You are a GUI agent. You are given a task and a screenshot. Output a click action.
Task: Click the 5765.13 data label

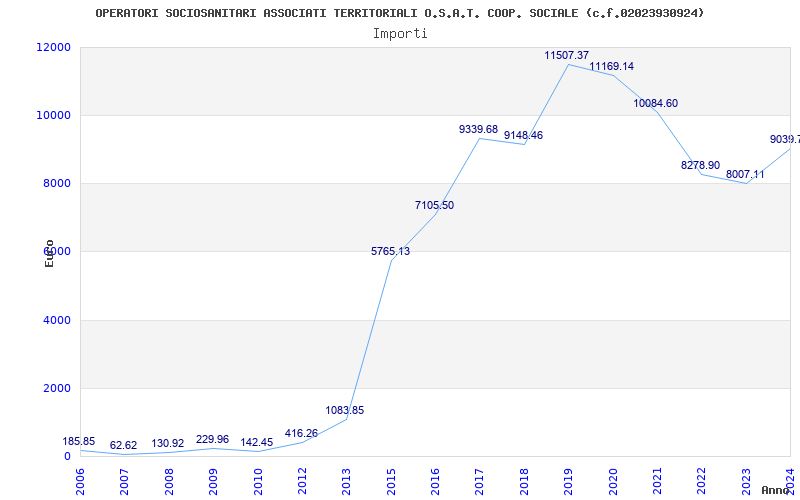tap(390, 251)
